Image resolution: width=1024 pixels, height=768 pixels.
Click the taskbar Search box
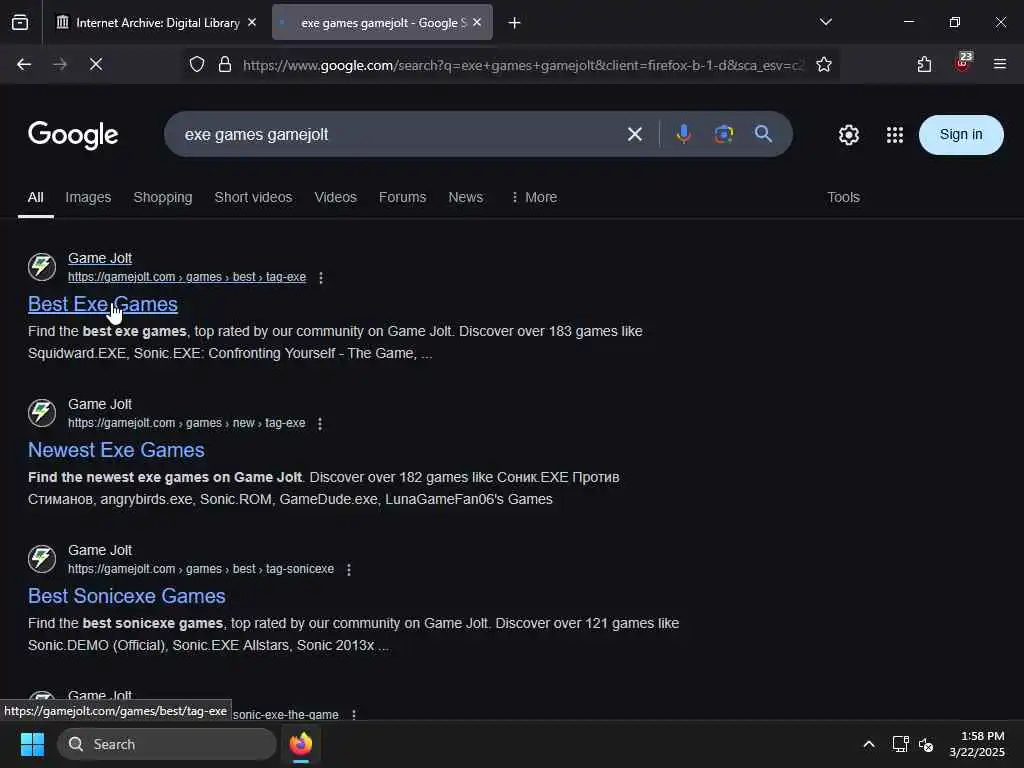(167, 744)
